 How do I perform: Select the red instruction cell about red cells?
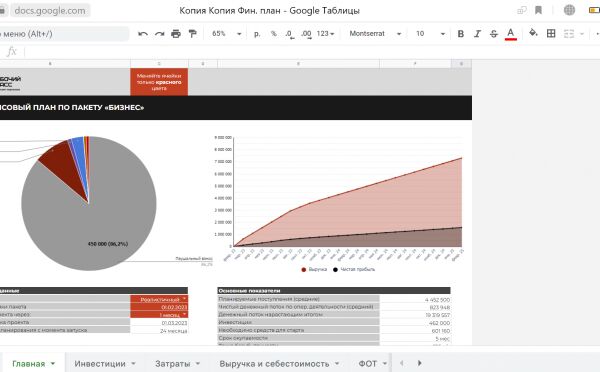click(x=159, y=82)
